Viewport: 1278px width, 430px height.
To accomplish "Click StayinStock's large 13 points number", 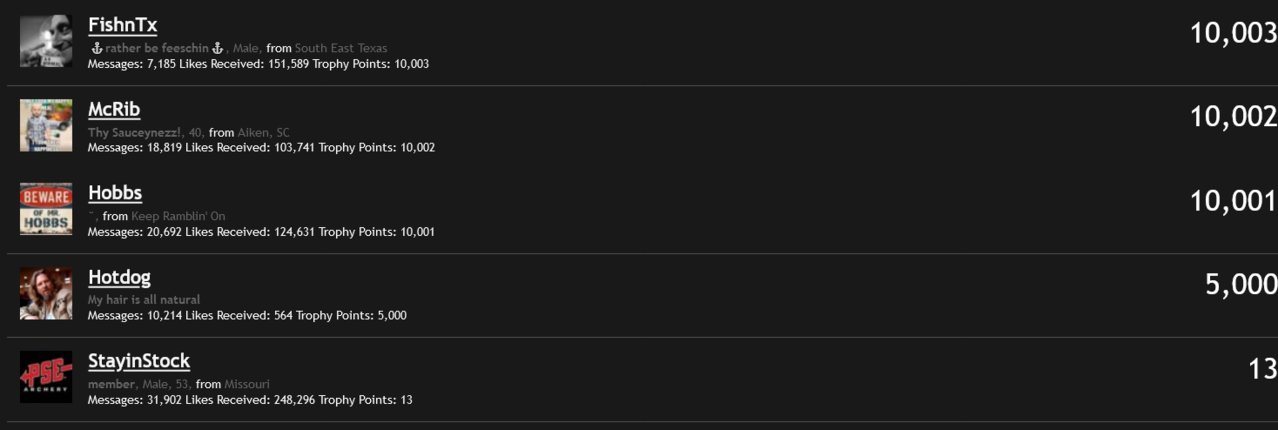I will click(x=1263, y=369).
